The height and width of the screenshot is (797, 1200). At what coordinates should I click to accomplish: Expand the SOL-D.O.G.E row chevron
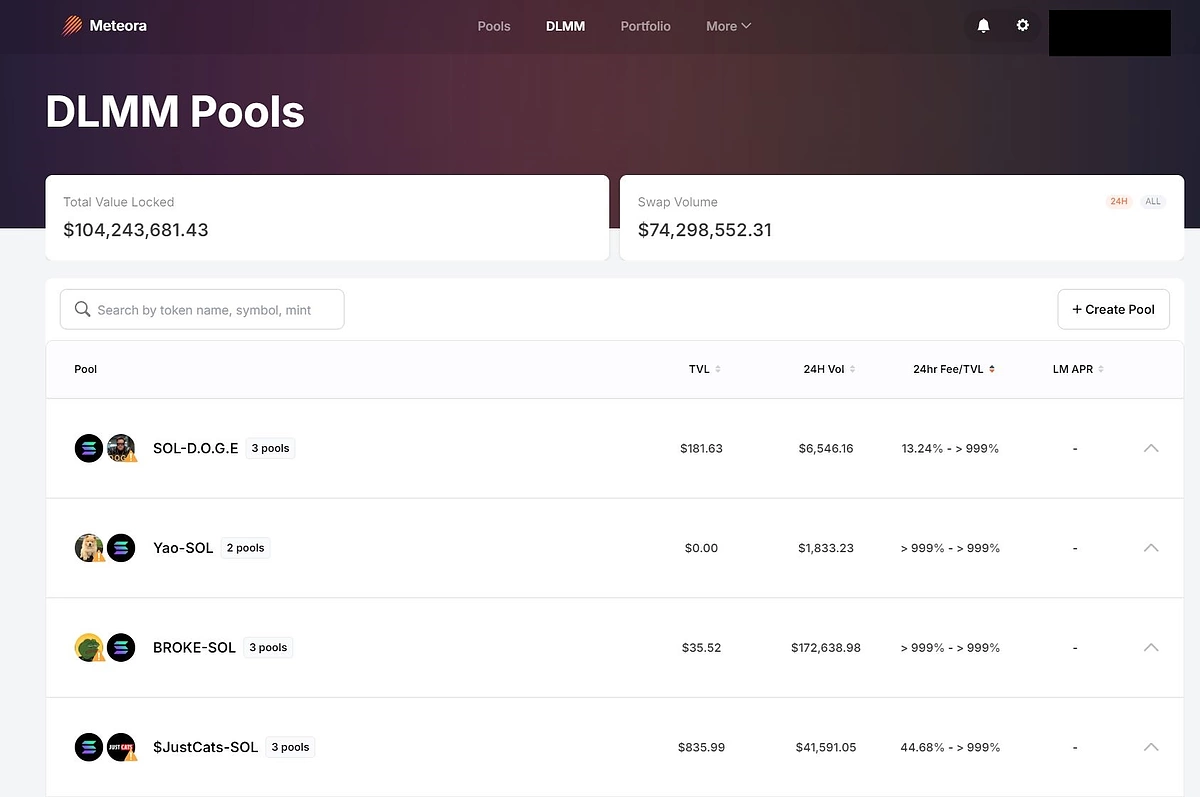[x=1151, y=448]
